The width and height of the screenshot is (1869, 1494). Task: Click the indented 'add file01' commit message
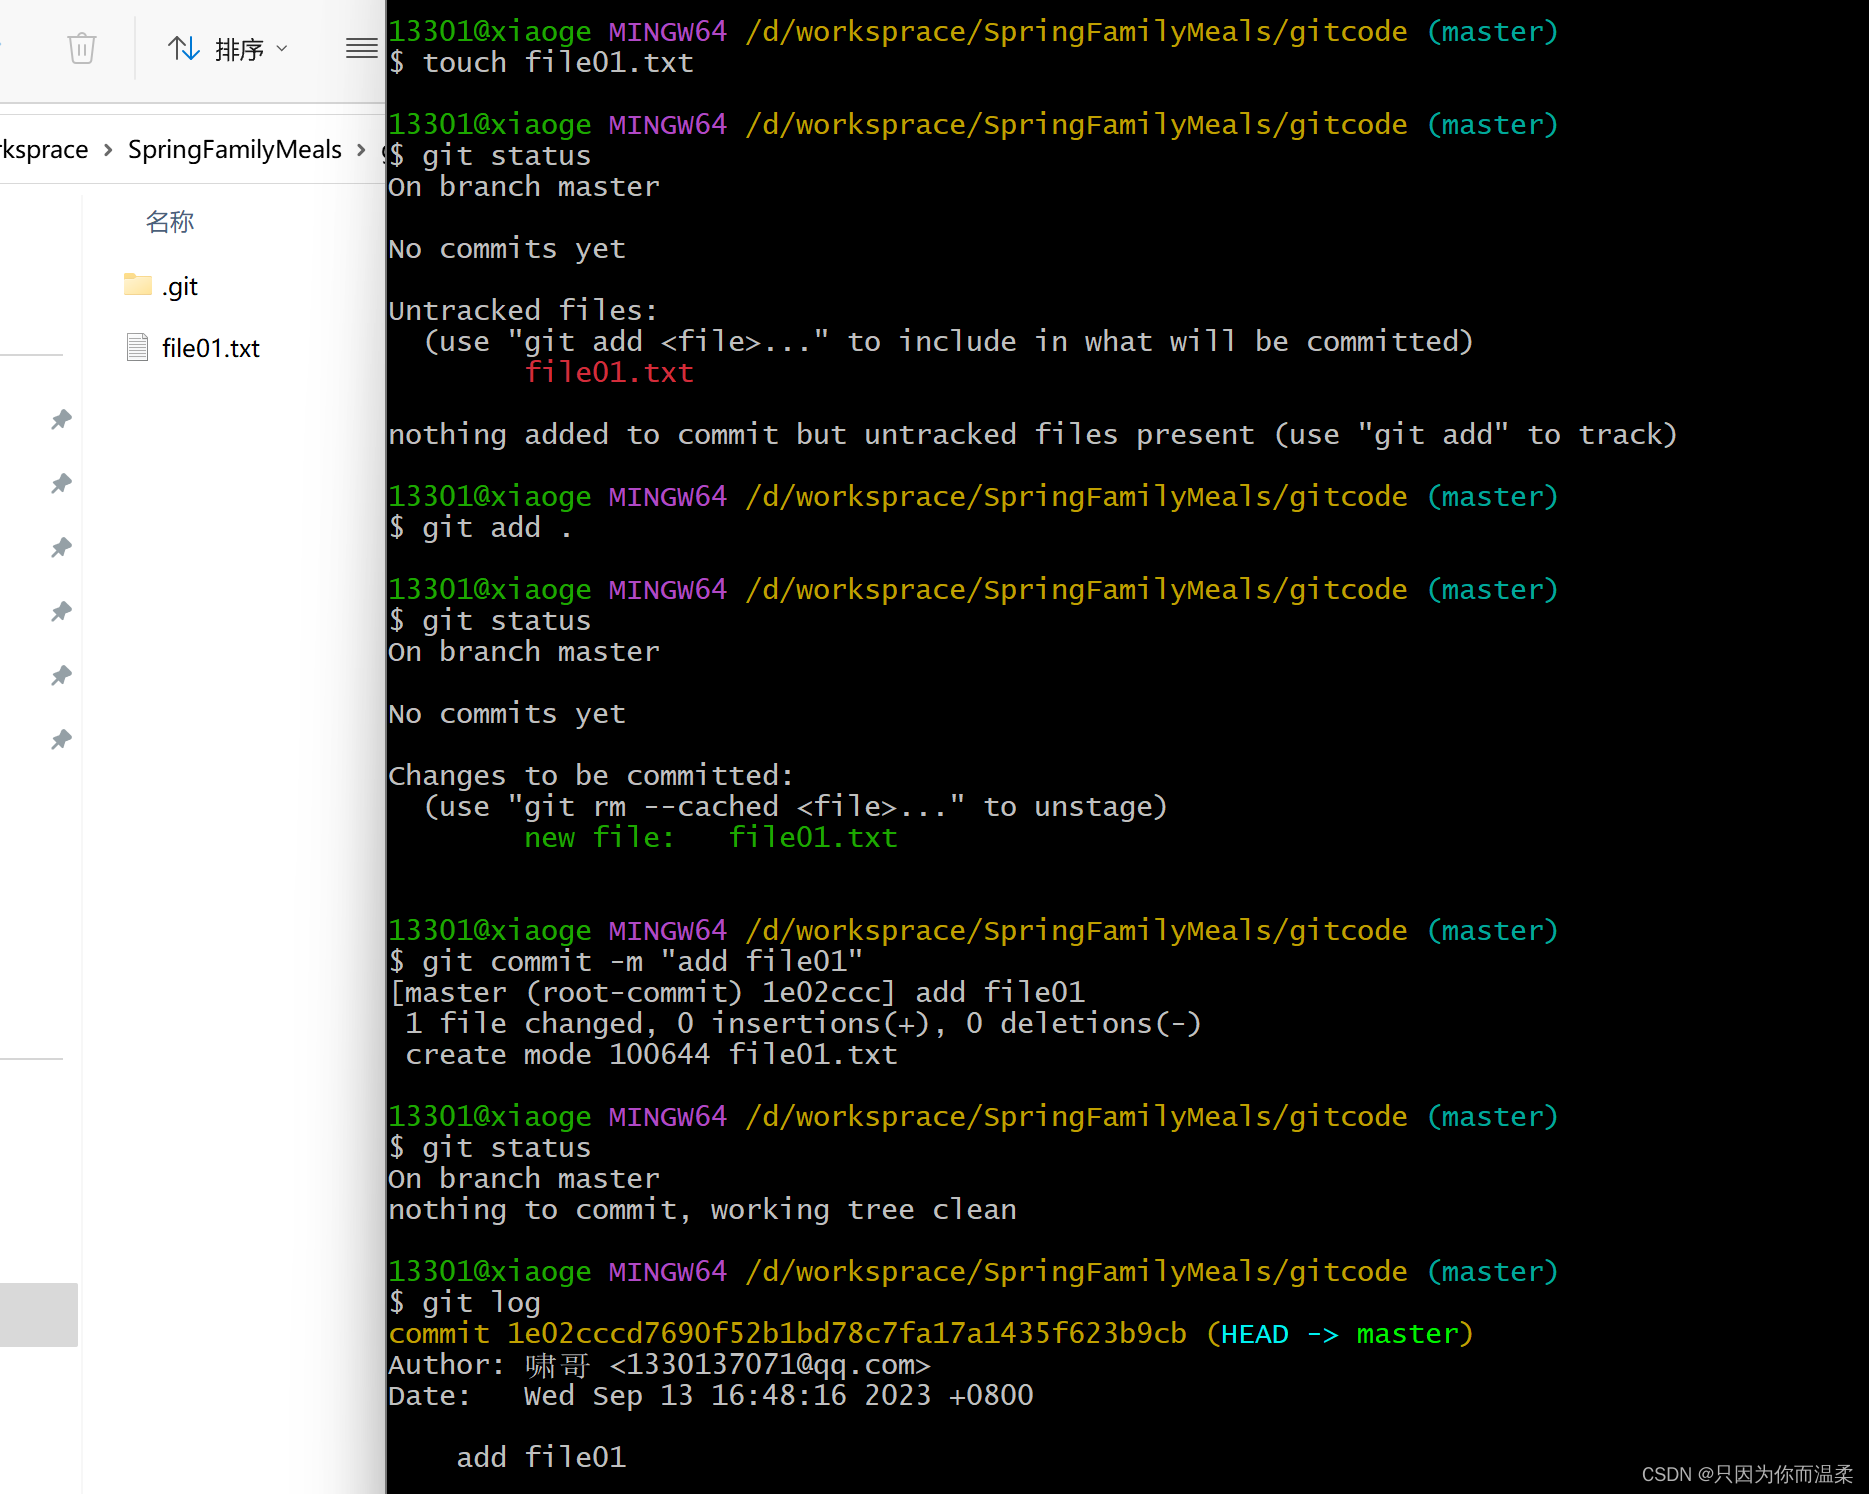(542, 1458)
